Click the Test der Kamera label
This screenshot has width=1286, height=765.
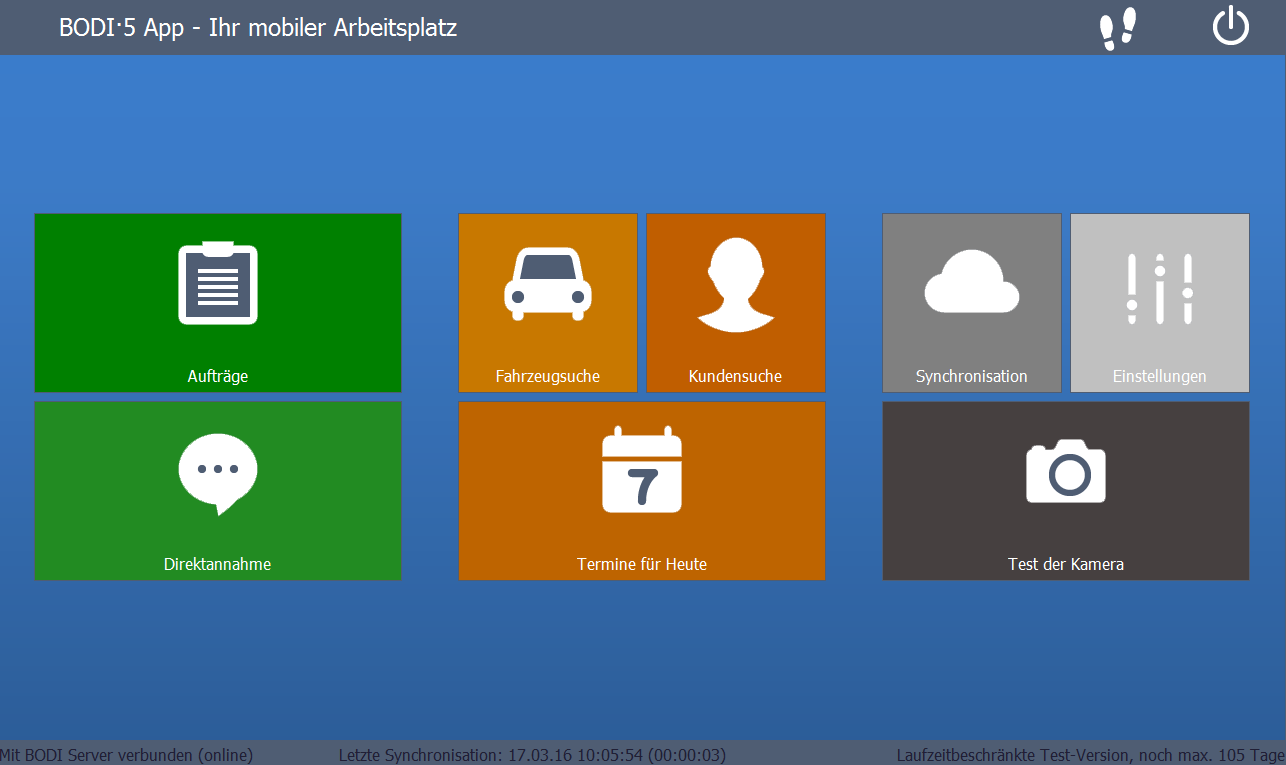[1066, 565]
